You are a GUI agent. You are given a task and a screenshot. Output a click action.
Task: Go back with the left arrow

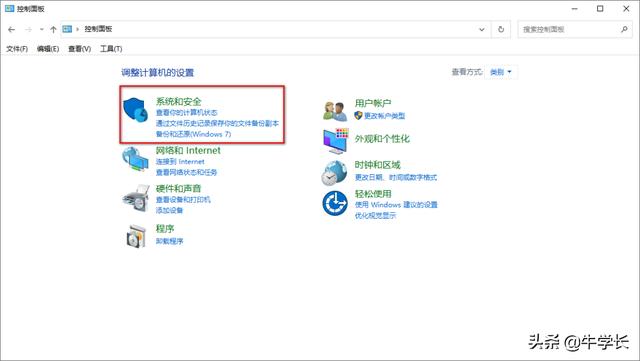click(11, 29)
